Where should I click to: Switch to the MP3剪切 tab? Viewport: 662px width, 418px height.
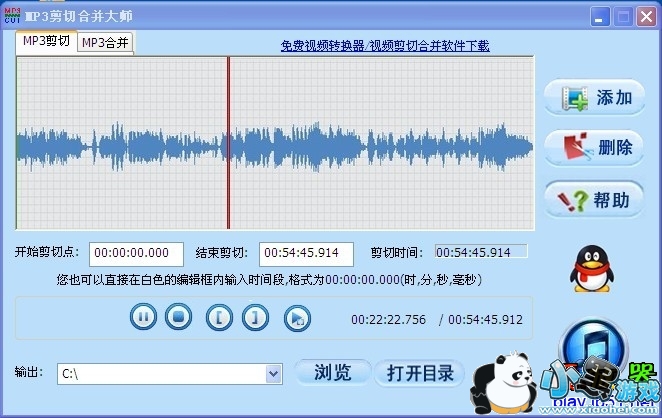46,42
